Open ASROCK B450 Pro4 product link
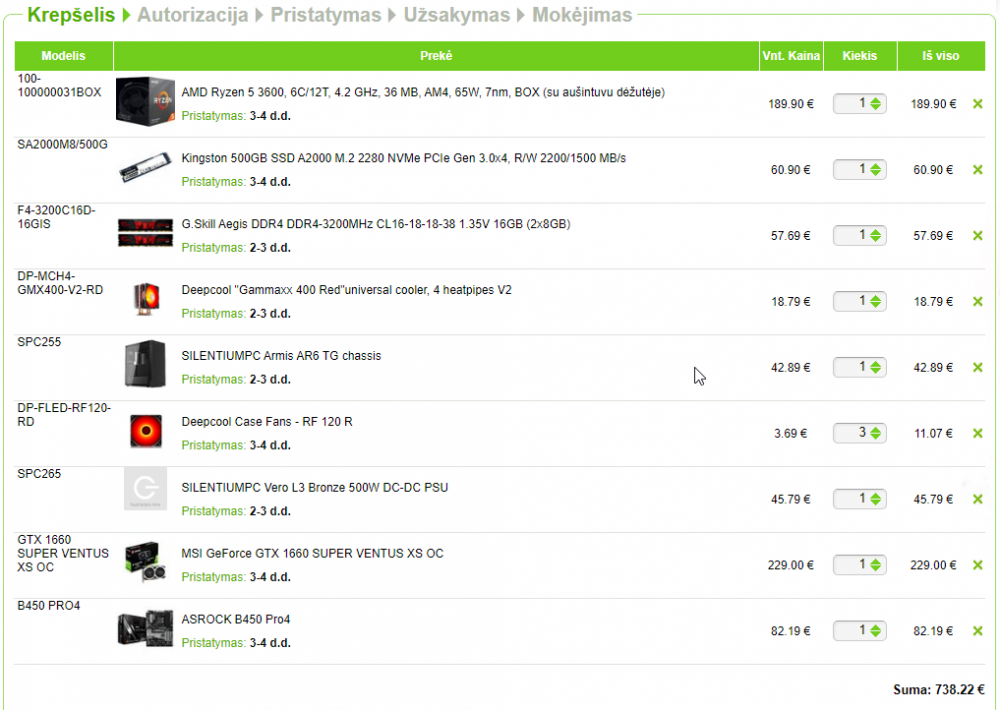The height and width of the screenshot is (710, 1000). pyautogui.click(x=235, y=619)
